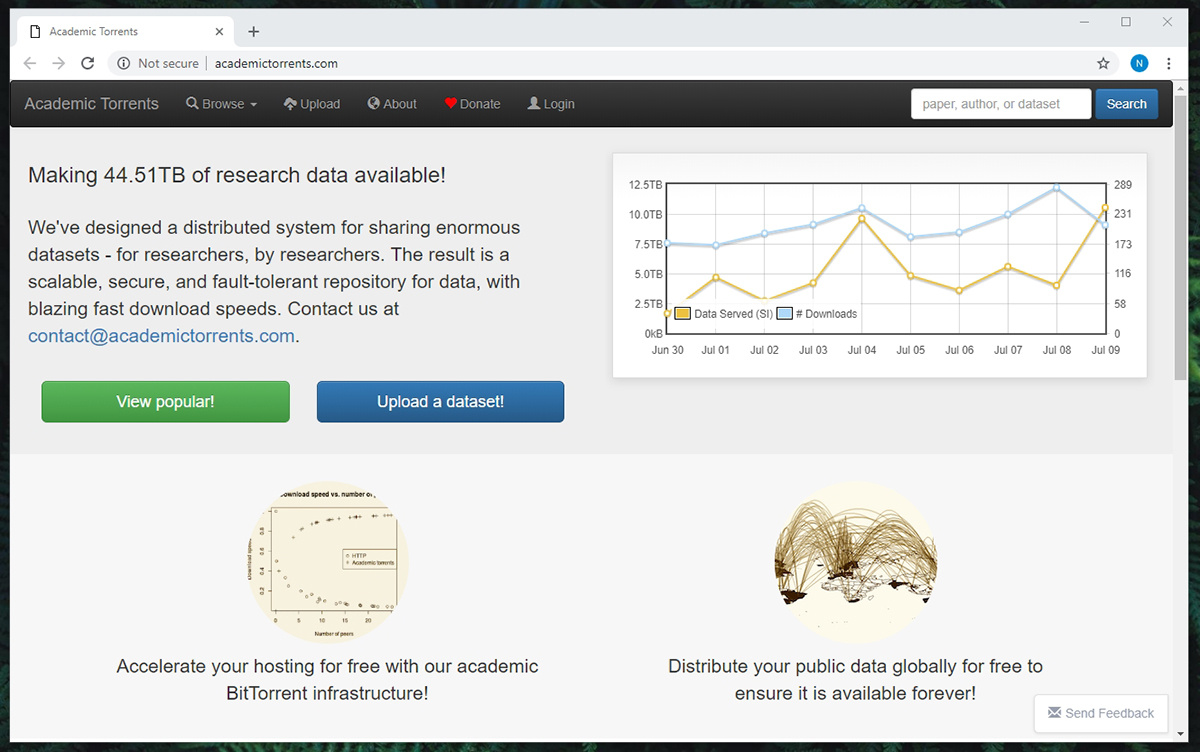Click the Not secure site info icon
Viewport: 1200px width, 752px height.
[x=124, y=63]
